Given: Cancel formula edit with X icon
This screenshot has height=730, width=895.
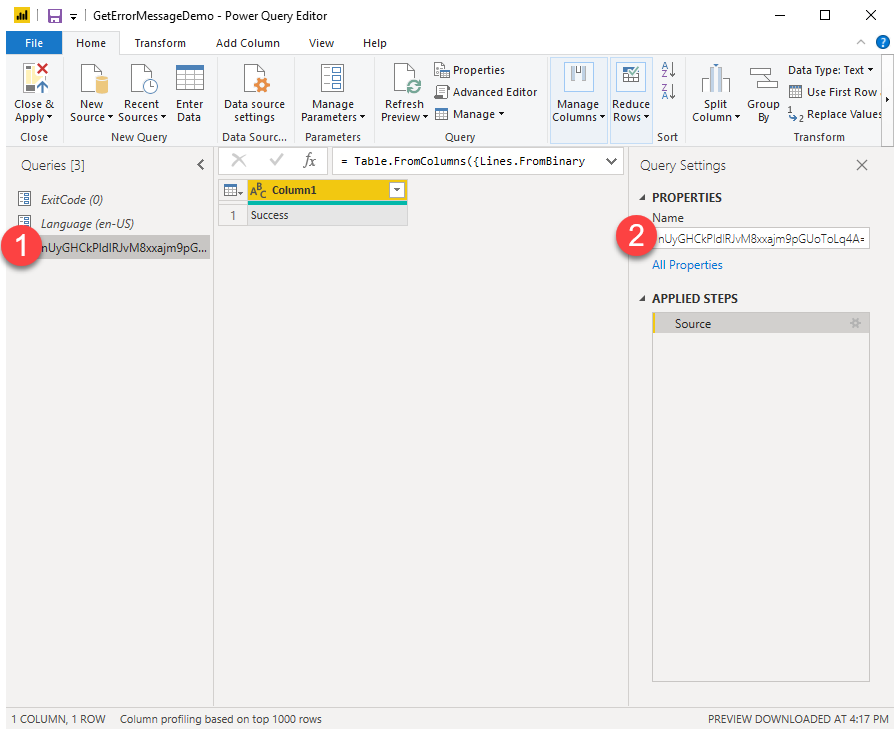Looking at the screenshot, I should [239, 161].
